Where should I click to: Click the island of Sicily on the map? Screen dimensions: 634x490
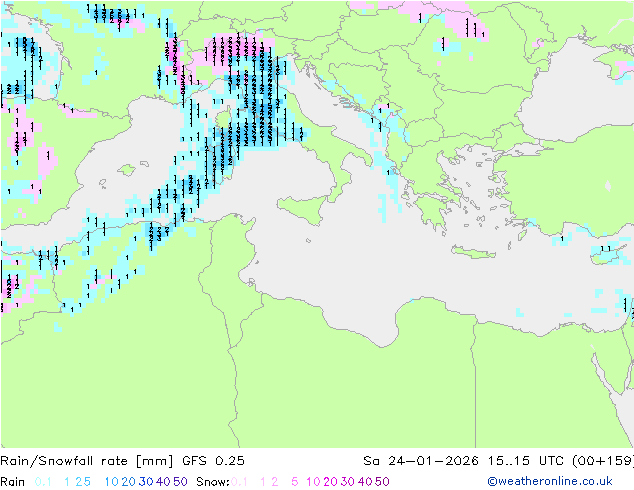point(304,209)
